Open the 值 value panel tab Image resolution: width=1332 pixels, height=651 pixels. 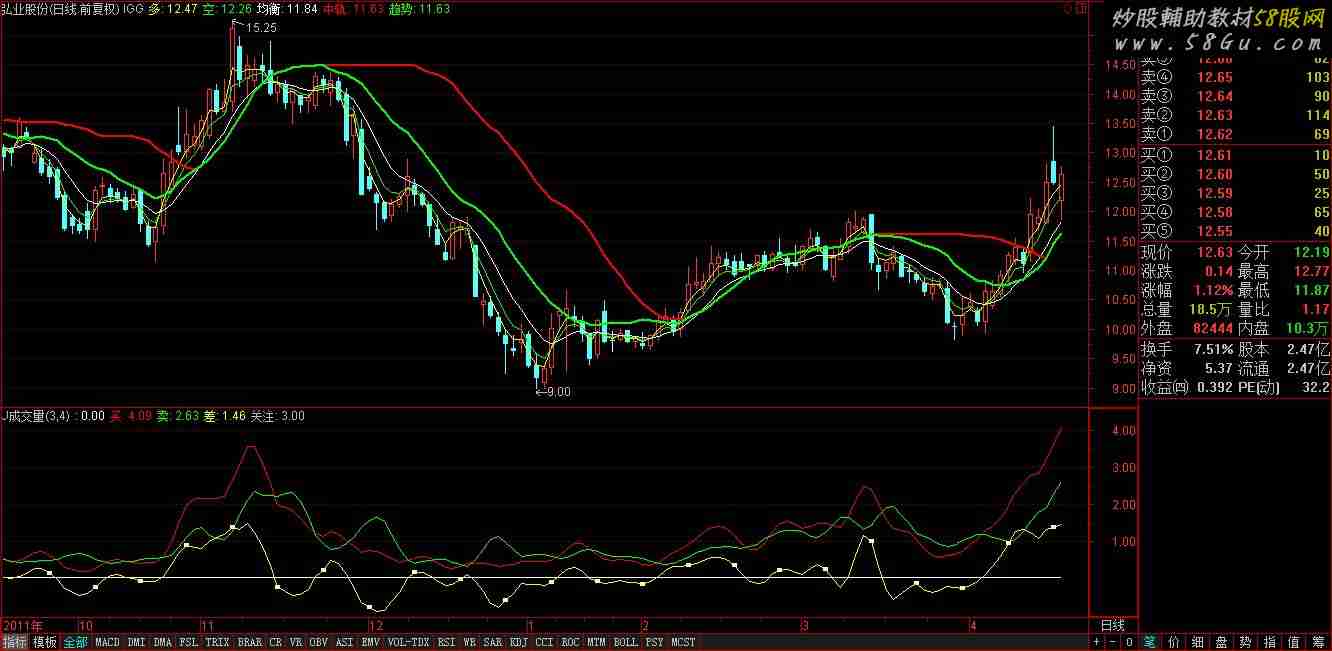tap(1294, 642)
